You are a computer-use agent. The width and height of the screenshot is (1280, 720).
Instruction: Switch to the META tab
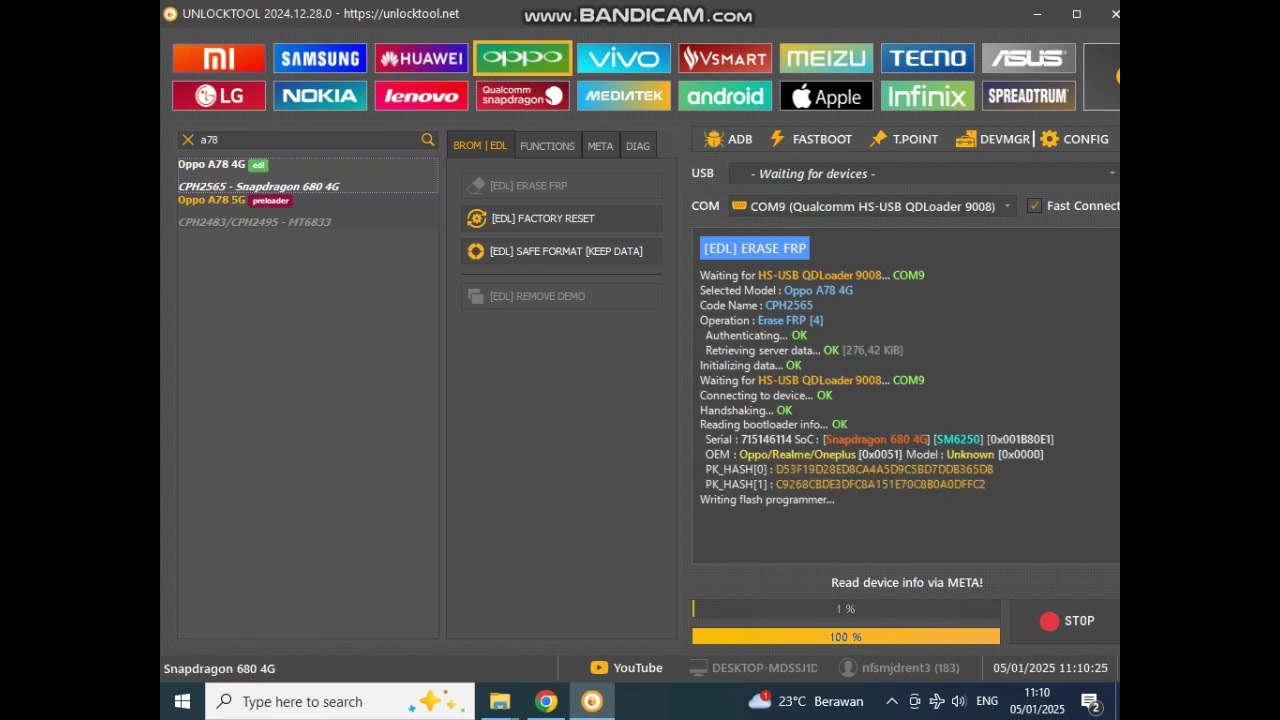(600, 146)
